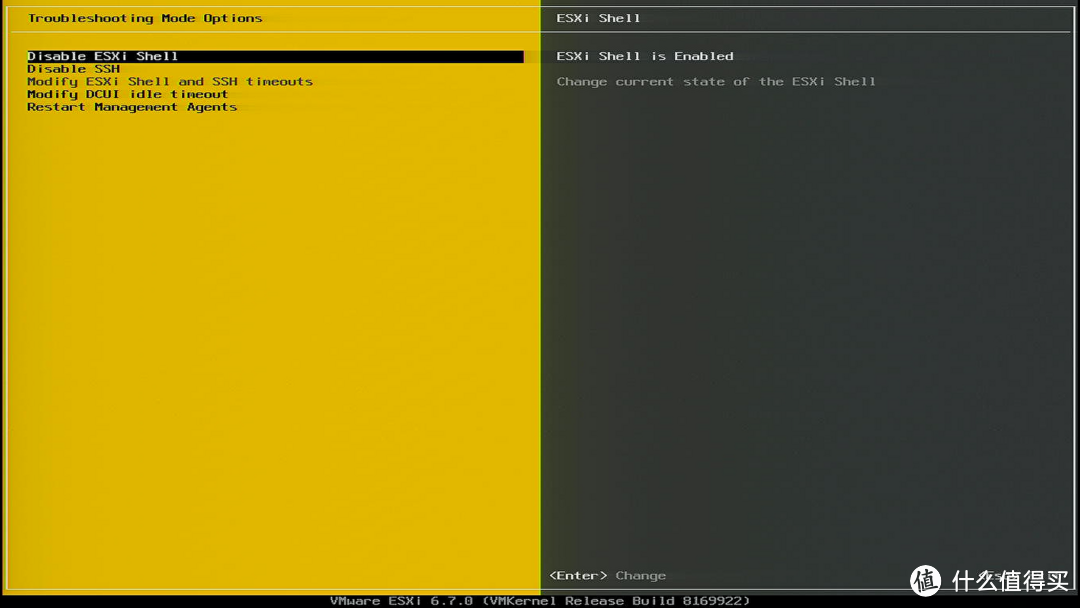Image resolution: width=1080 pixels, height=608 pixels.
Task: Click the Troubleshooting Mode Options heading
Action: point(145,18)
